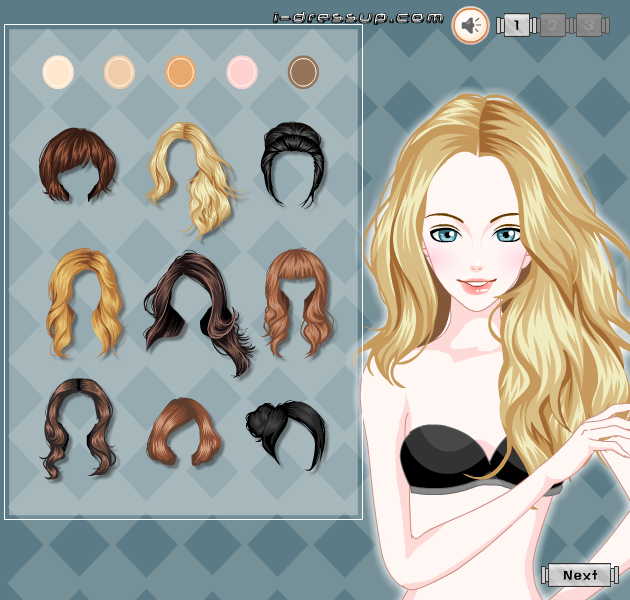Choose the long wavy blonde side-swept hairstyle
The width and height of the screenshot is (630, 600).
tap(192, 179)
